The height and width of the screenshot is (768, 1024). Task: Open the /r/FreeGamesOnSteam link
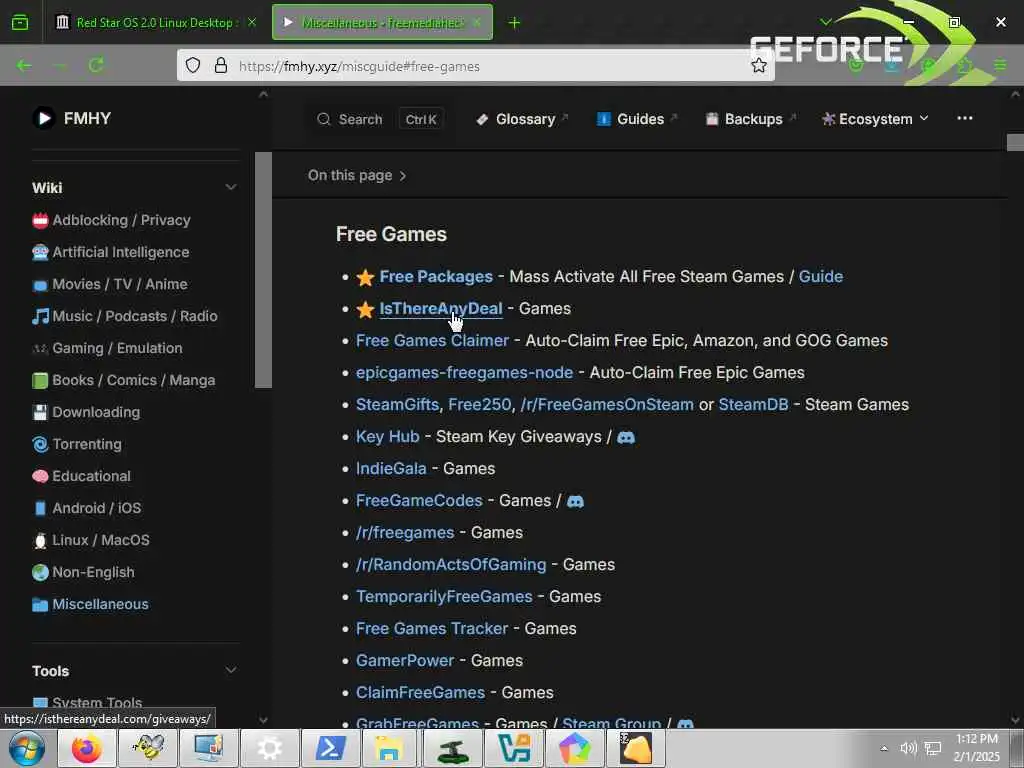607,404
